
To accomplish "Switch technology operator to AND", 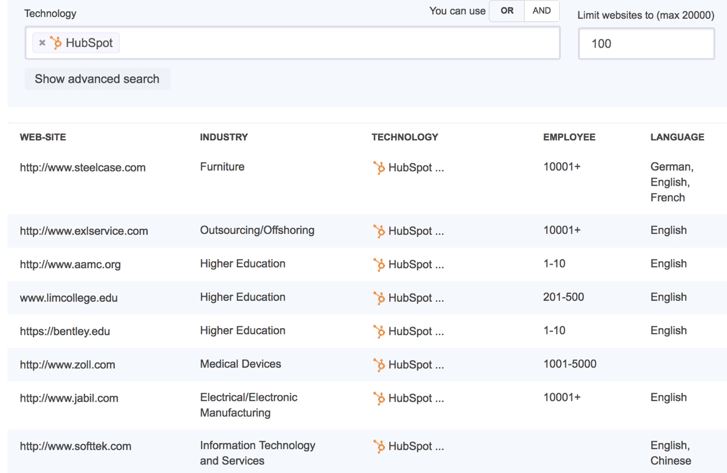I will [x=542, y=11].
